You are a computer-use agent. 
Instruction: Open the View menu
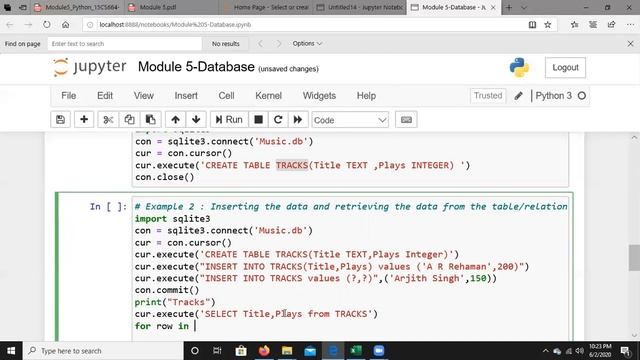pos(144,96)
